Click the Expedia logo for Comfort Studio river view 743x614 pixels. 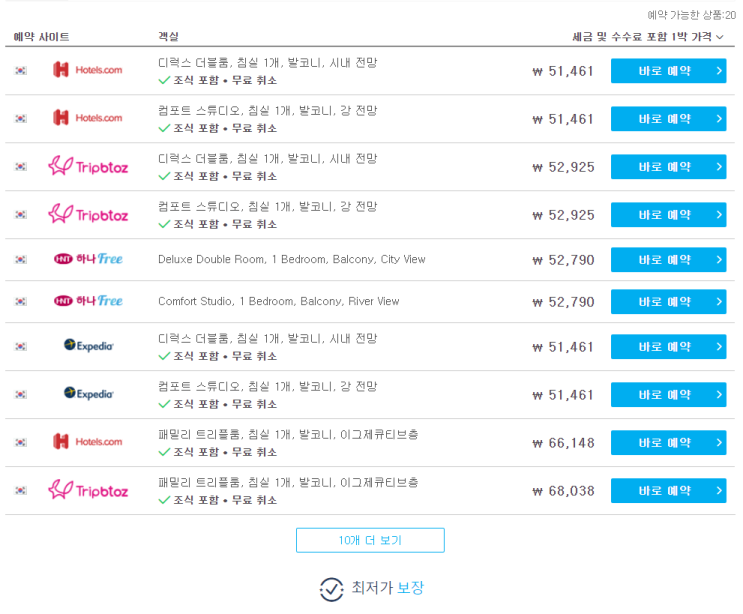tap(89, 394)
